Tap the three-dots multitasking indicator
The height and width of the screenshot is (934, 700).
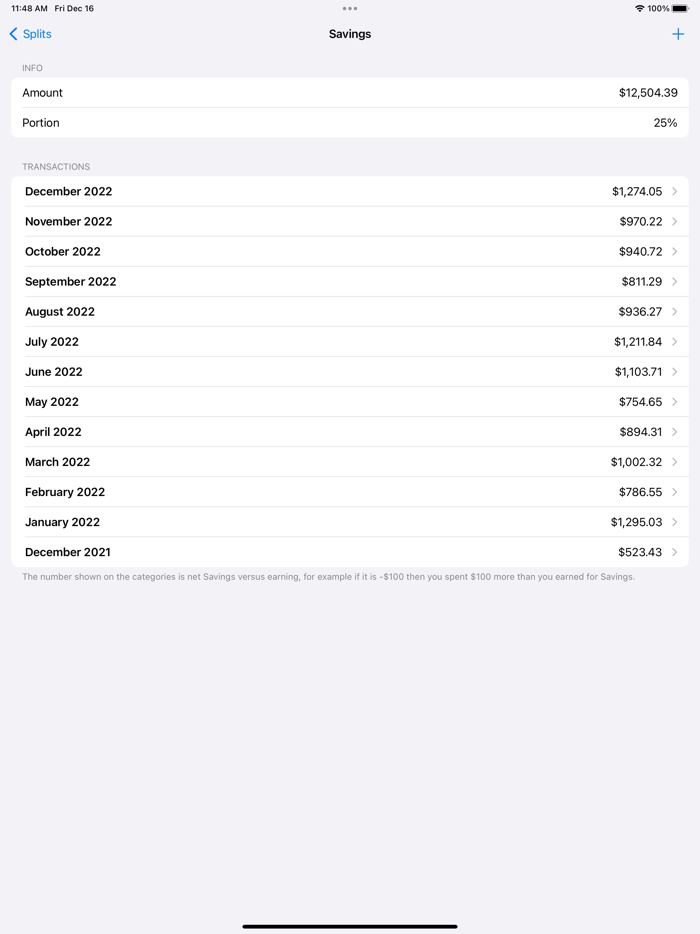click(x=349, y=8)
